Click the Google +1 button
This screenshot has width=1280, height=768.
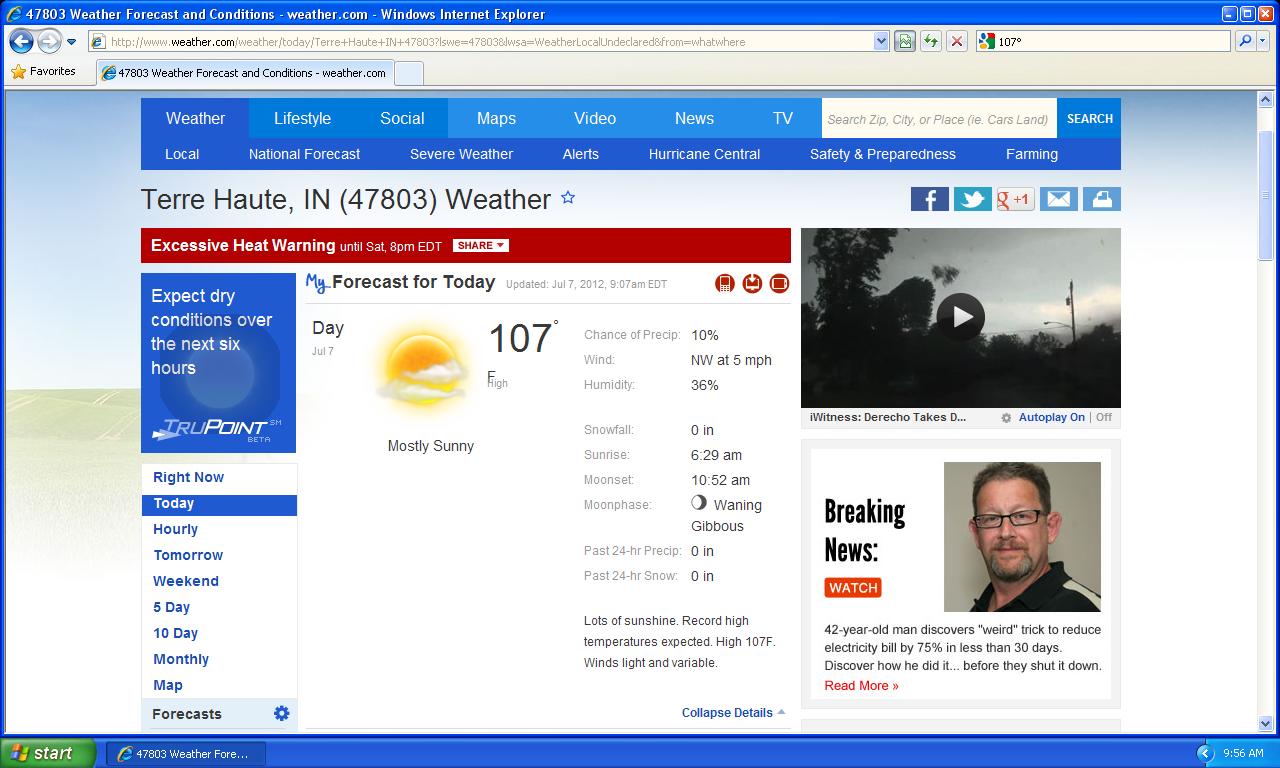pyautogui.click(x=1015, y=199)
